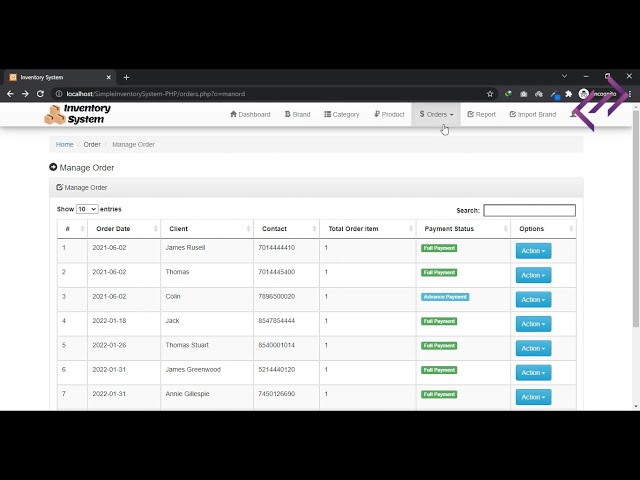
Task: Open the Product menu item
Action: pyautogui.click(x=389, y=114)
